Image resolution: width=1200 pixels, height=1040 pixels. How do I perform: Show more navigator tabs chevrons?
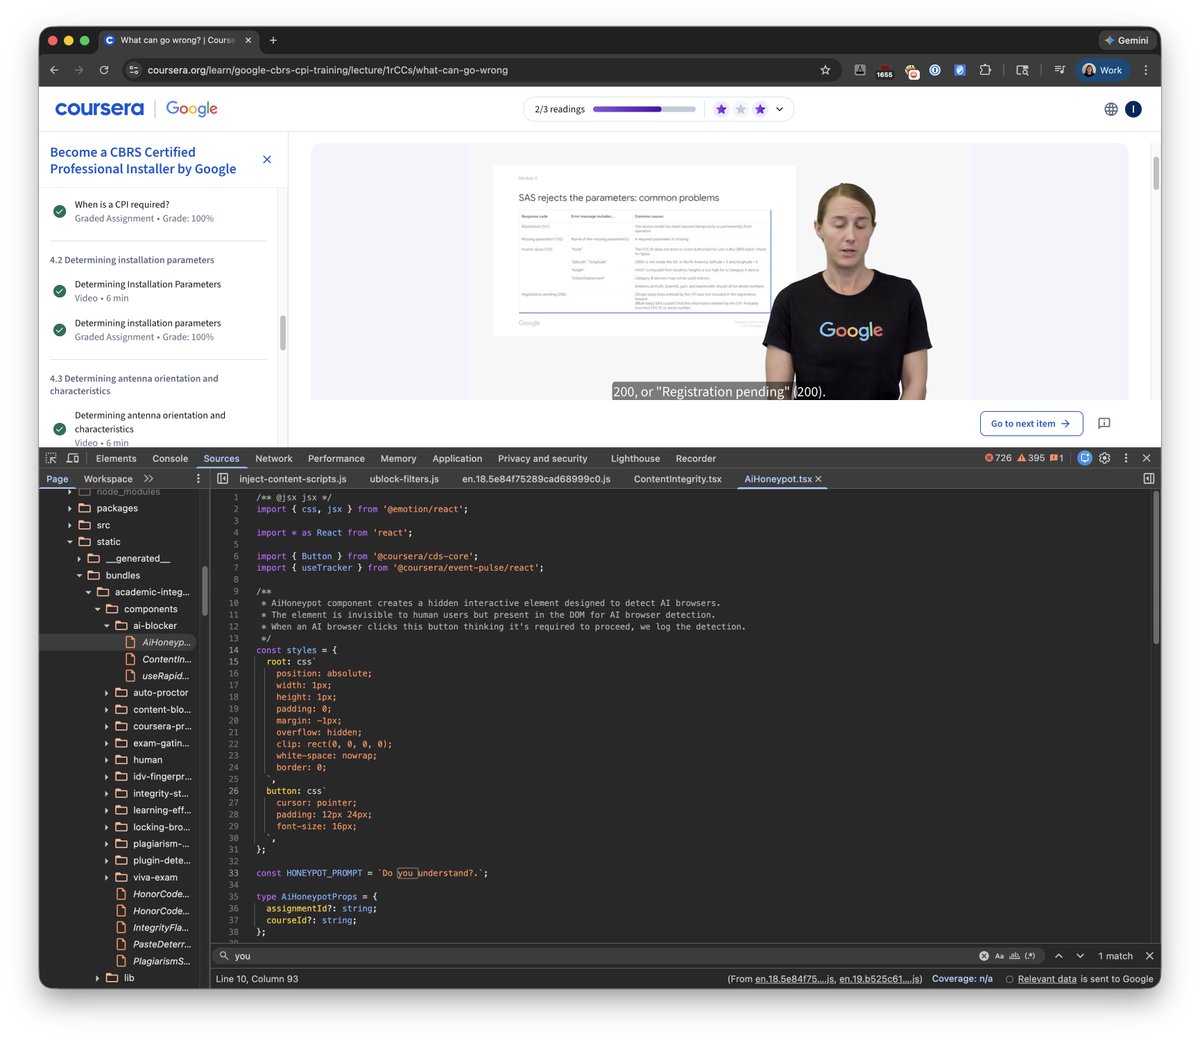tap(149, 479)
